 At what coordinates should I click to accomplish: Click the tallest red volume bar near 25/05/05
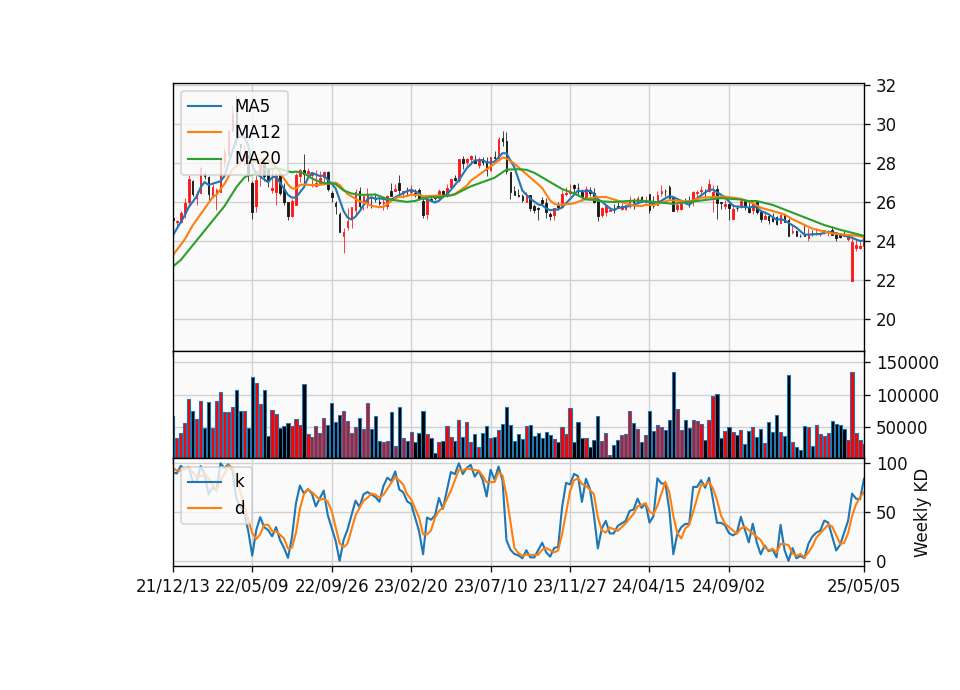tap(852, 415)
